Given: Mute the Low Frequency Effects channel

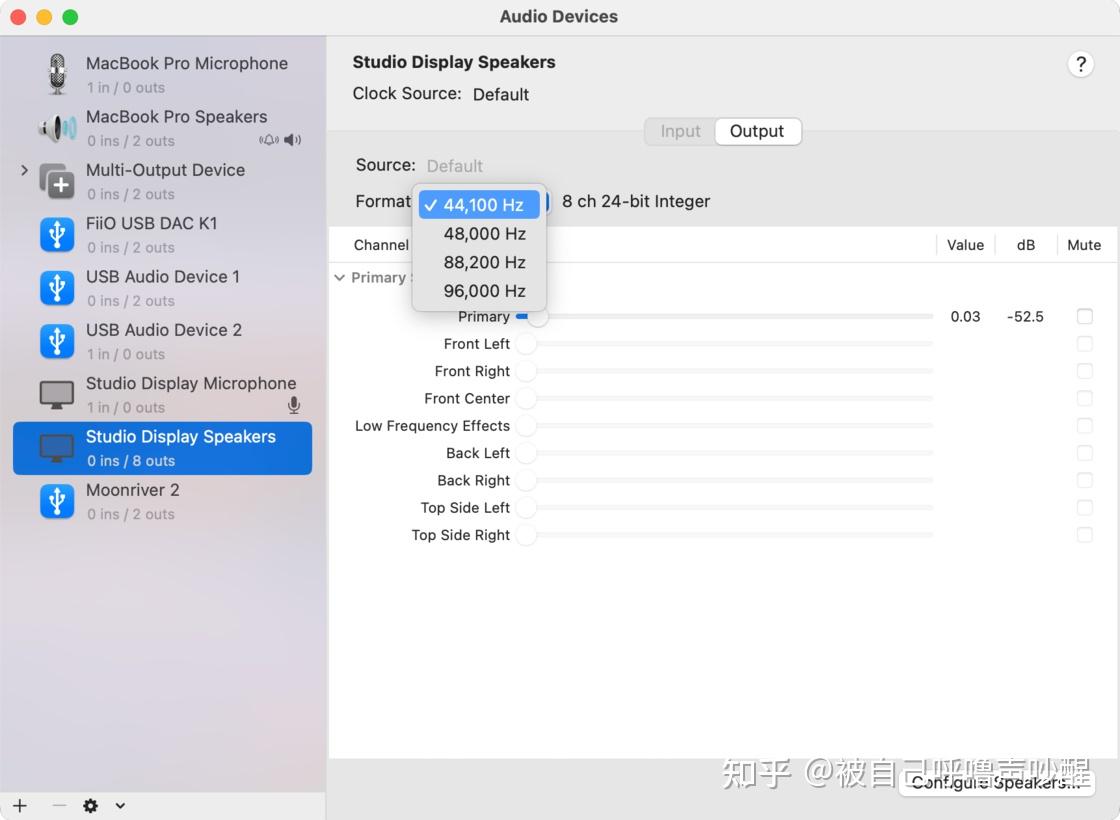Looking at the screenshot, I should [1085, 425].
